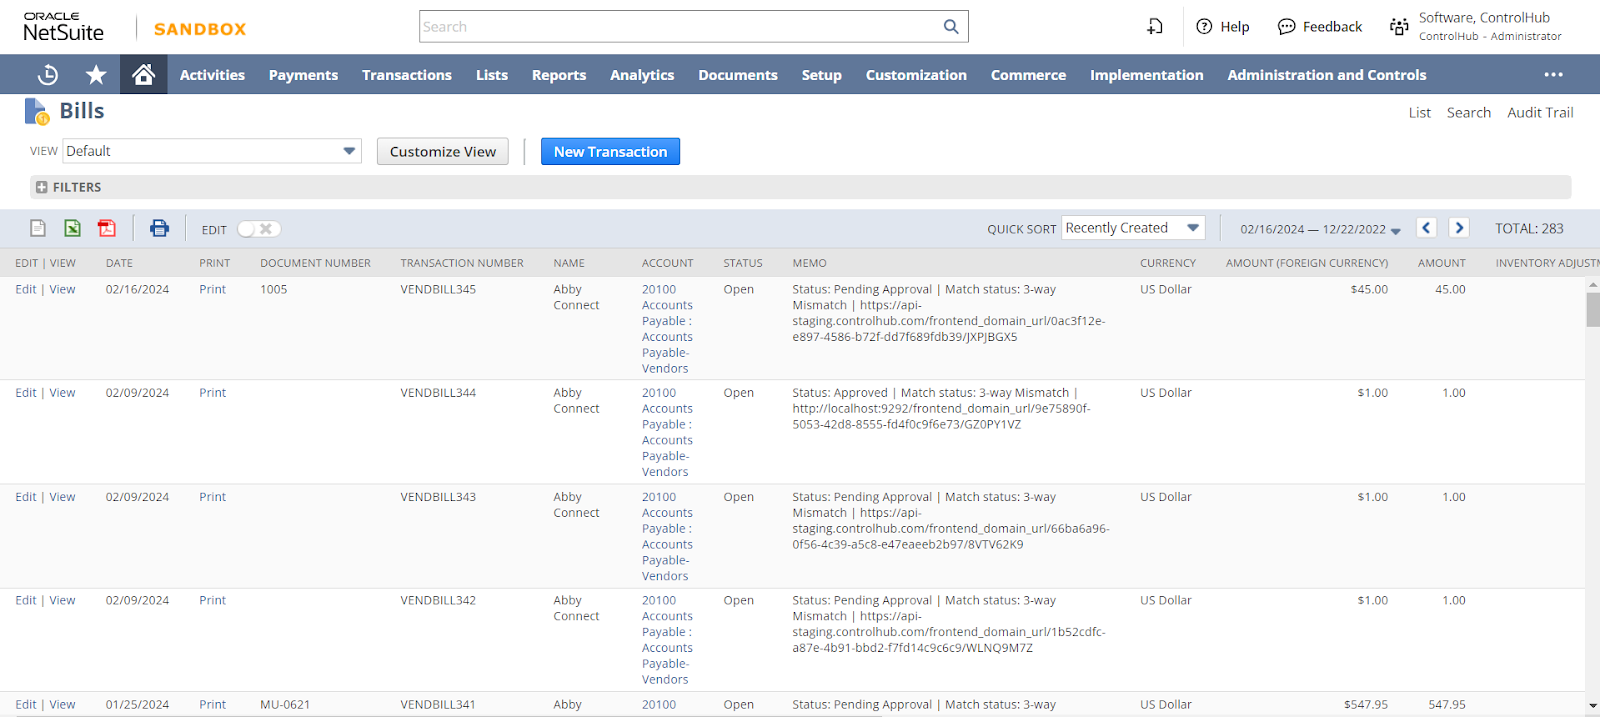
Task: Go to next page of results
Action: pos(1459,228)
